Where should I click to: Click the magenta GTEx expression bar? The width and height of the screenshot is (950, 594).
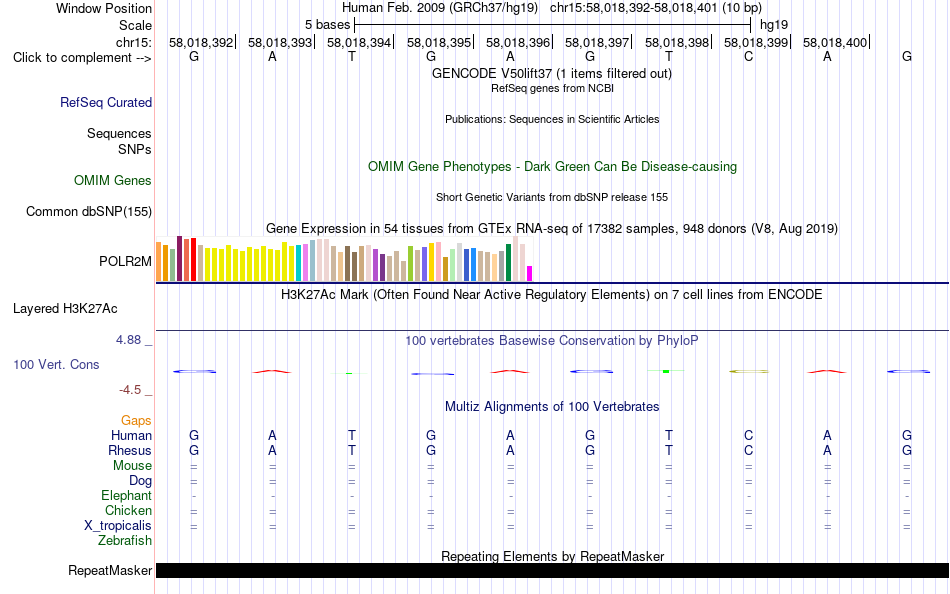point(530,273)
